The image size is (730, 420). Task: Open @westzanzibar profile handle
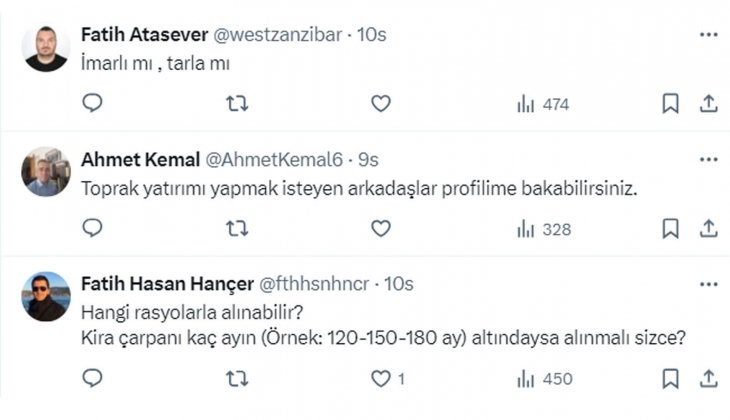tap(277, 35)
